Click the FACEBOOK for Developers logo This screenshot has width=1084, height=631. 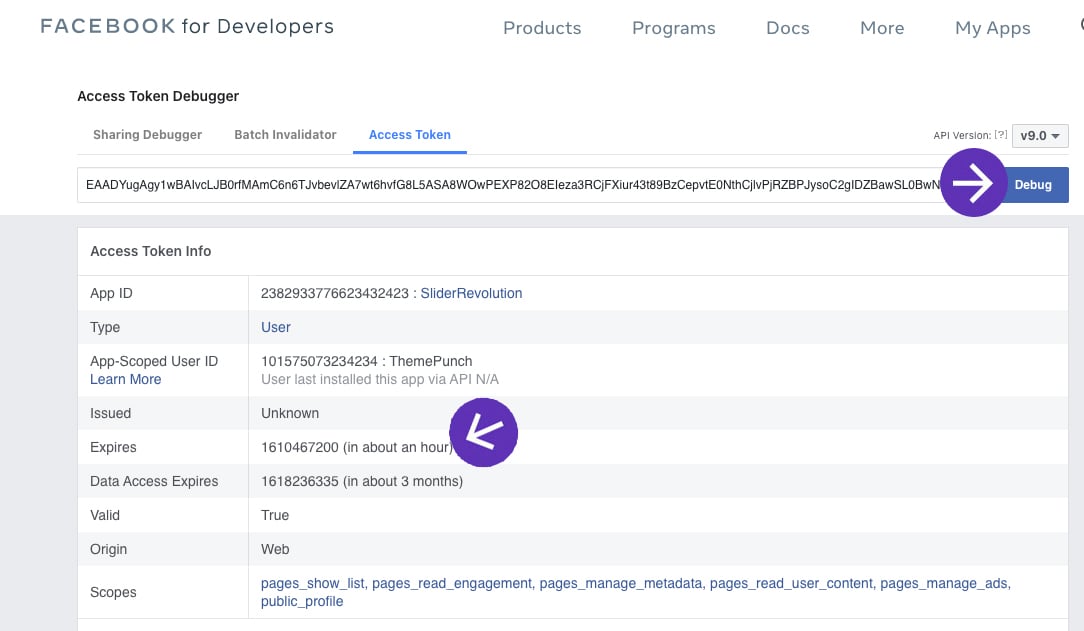click(187, 26)
